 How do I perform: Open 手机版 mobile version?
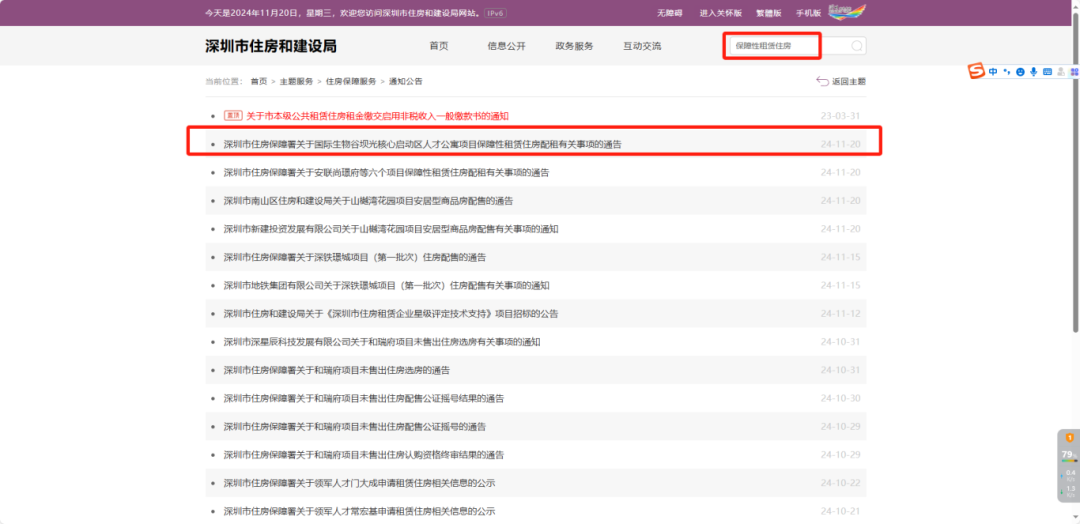(808, 13)
